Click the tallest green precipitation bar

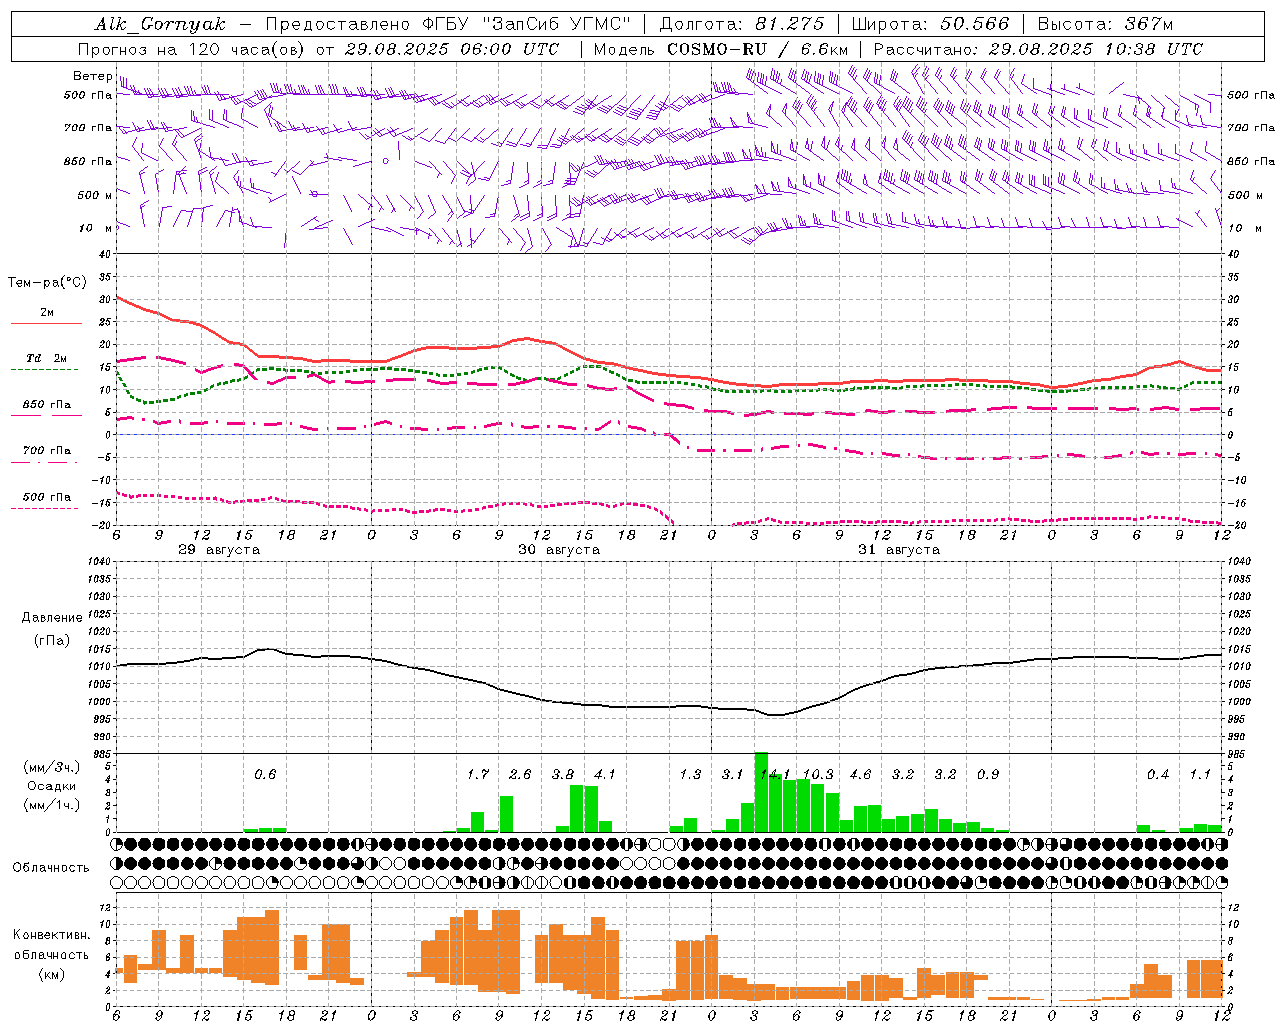coord(761,792)
